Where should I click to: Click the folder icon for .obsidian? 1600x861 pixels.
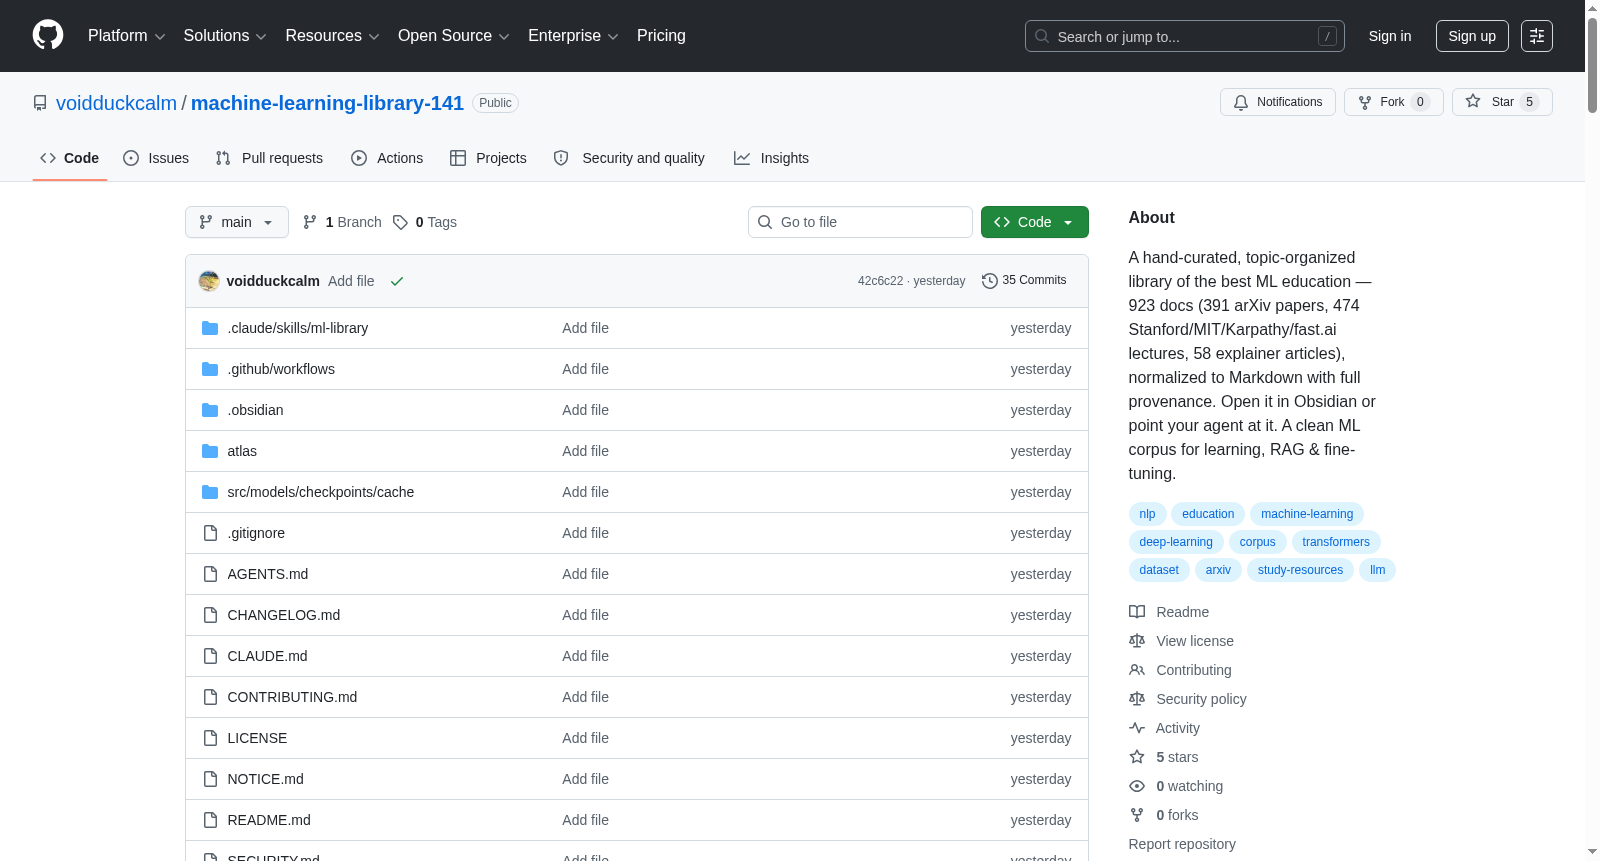210,410
